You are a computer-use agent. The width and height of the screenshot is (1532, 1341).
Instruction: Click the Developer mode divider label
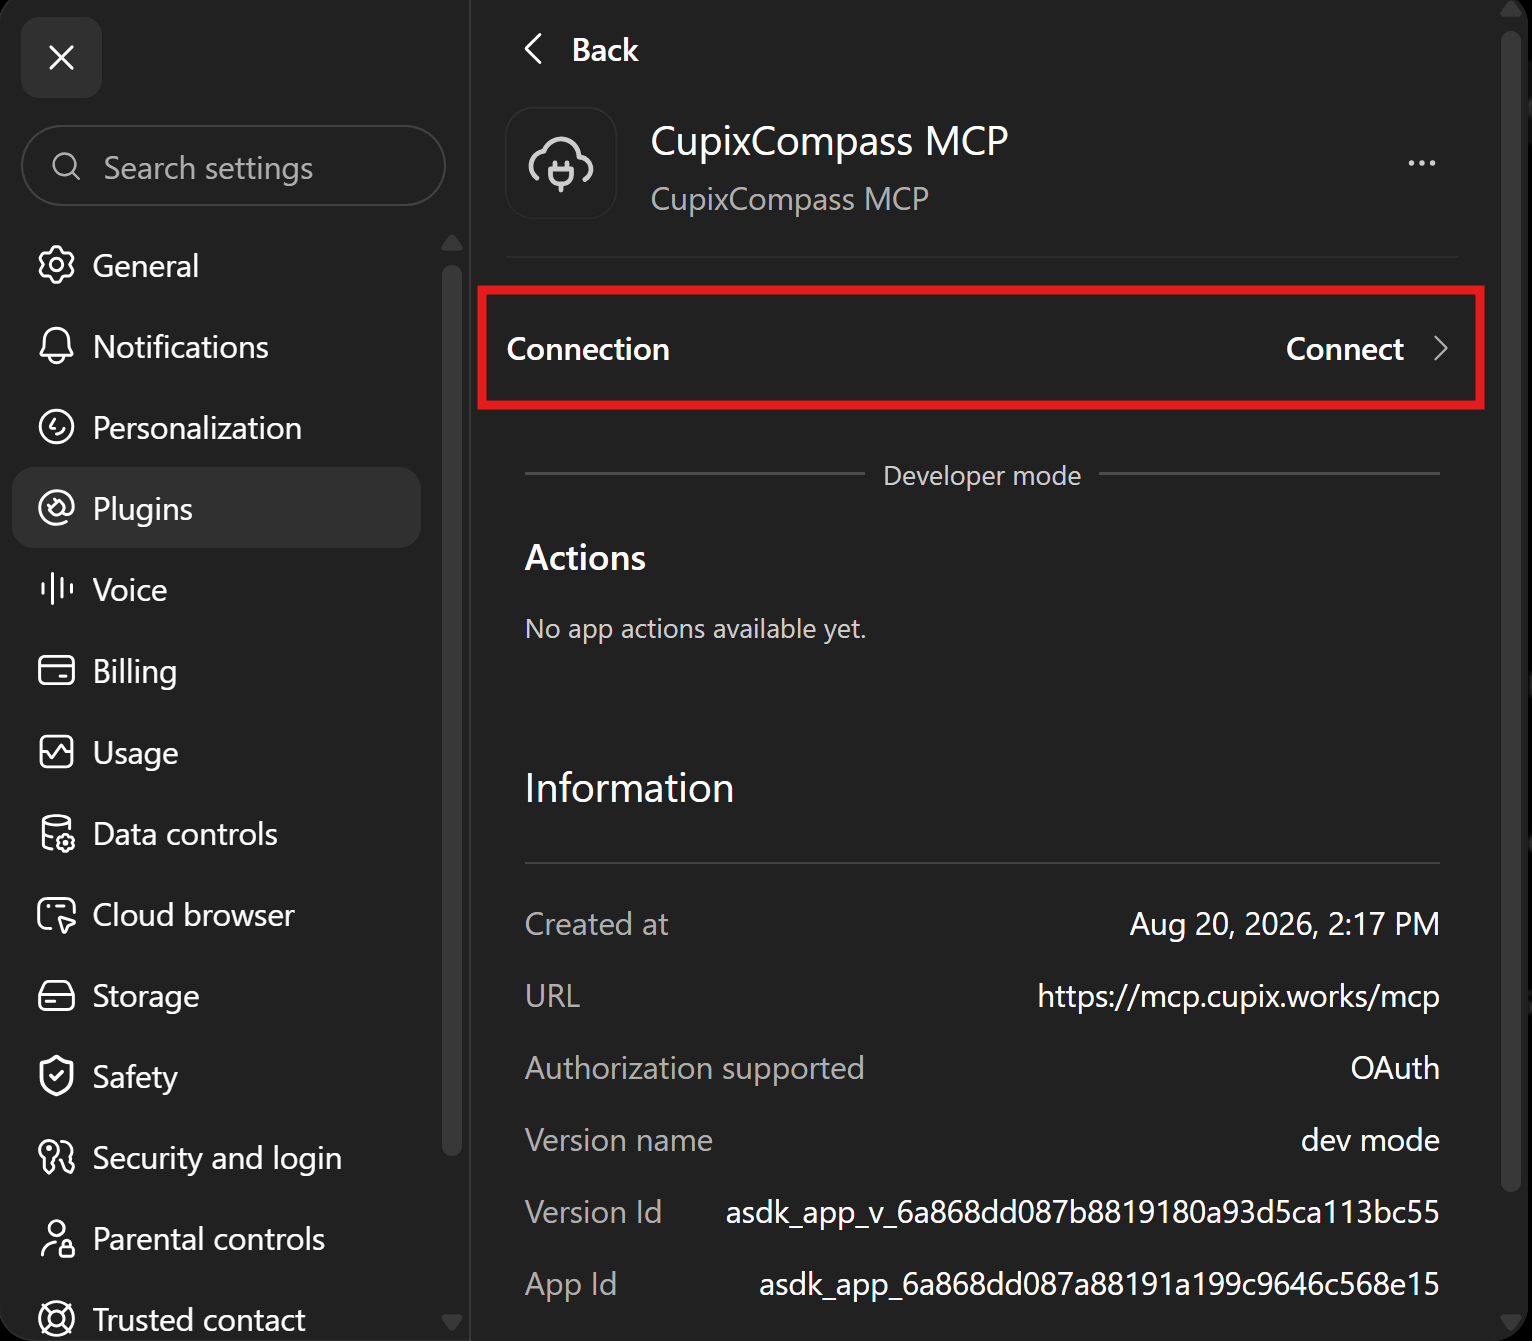982,475
